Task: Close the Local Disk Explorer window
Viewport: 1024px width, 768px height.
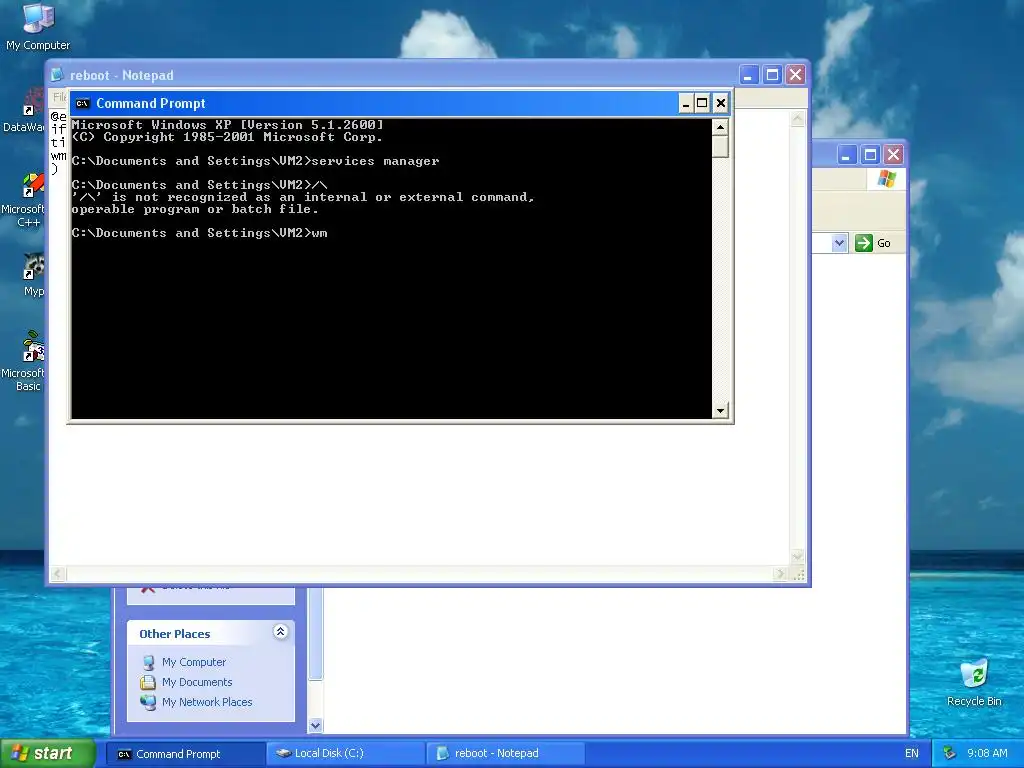Action: click(893, 155)
